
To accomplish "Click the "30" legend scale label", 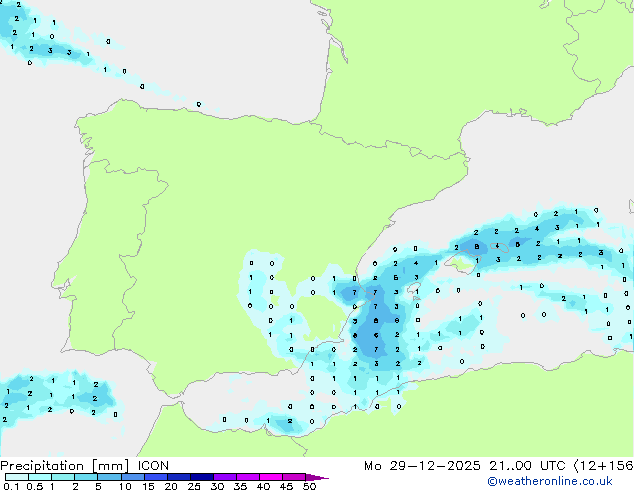I will [217, 486].
